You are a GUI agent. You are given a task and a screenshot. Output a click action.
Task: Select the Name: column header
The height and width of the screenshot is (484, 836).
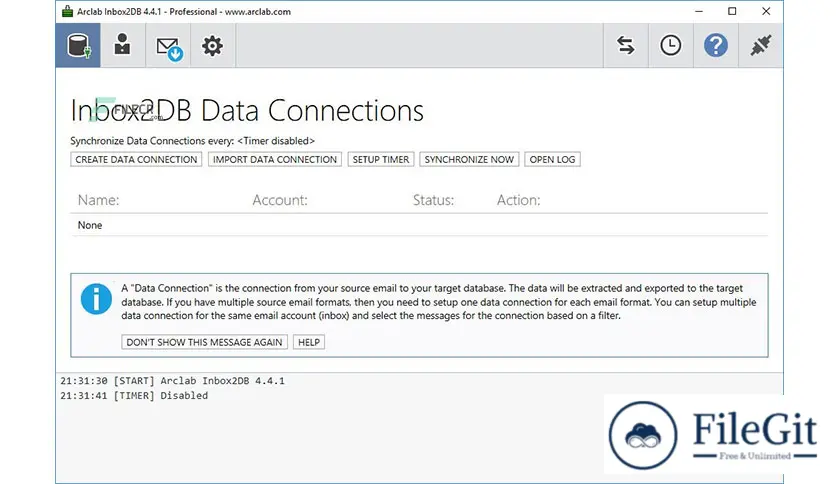(x=99, y=200)
